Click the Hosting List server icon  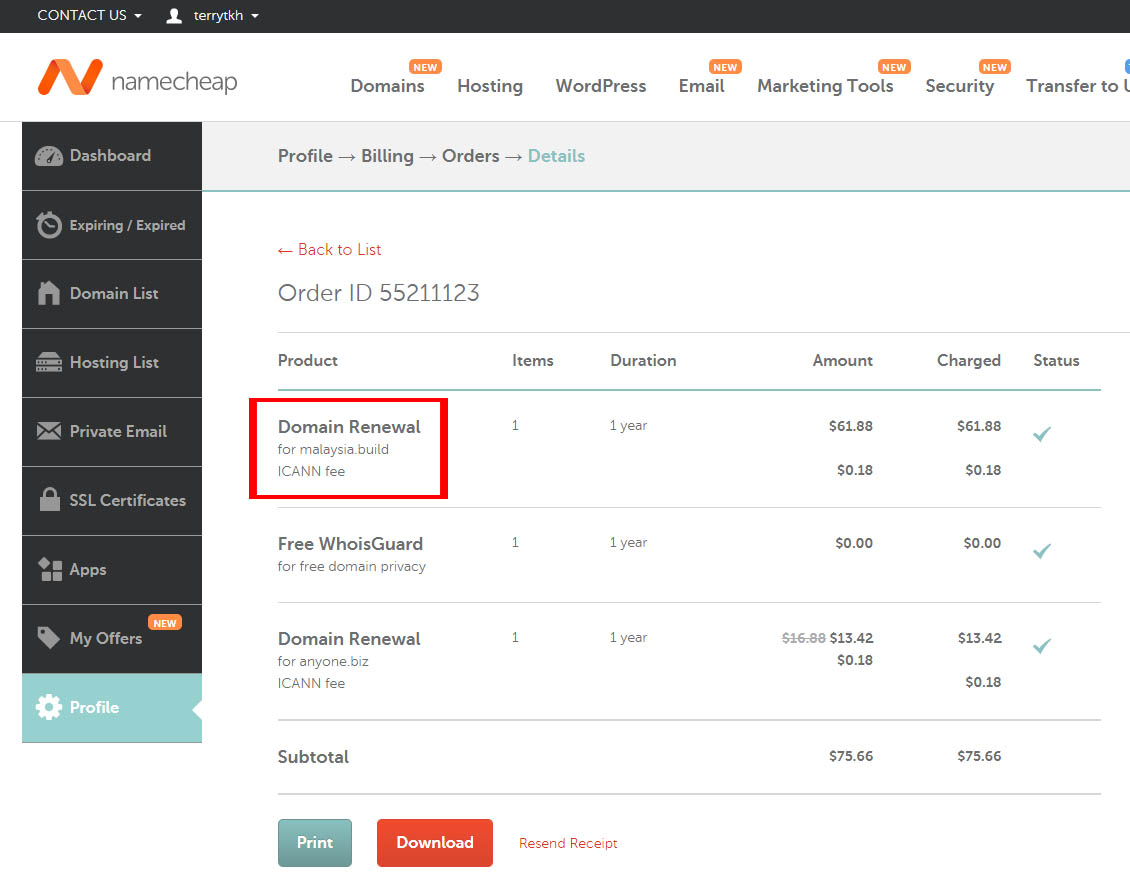[x=49, y=362]
